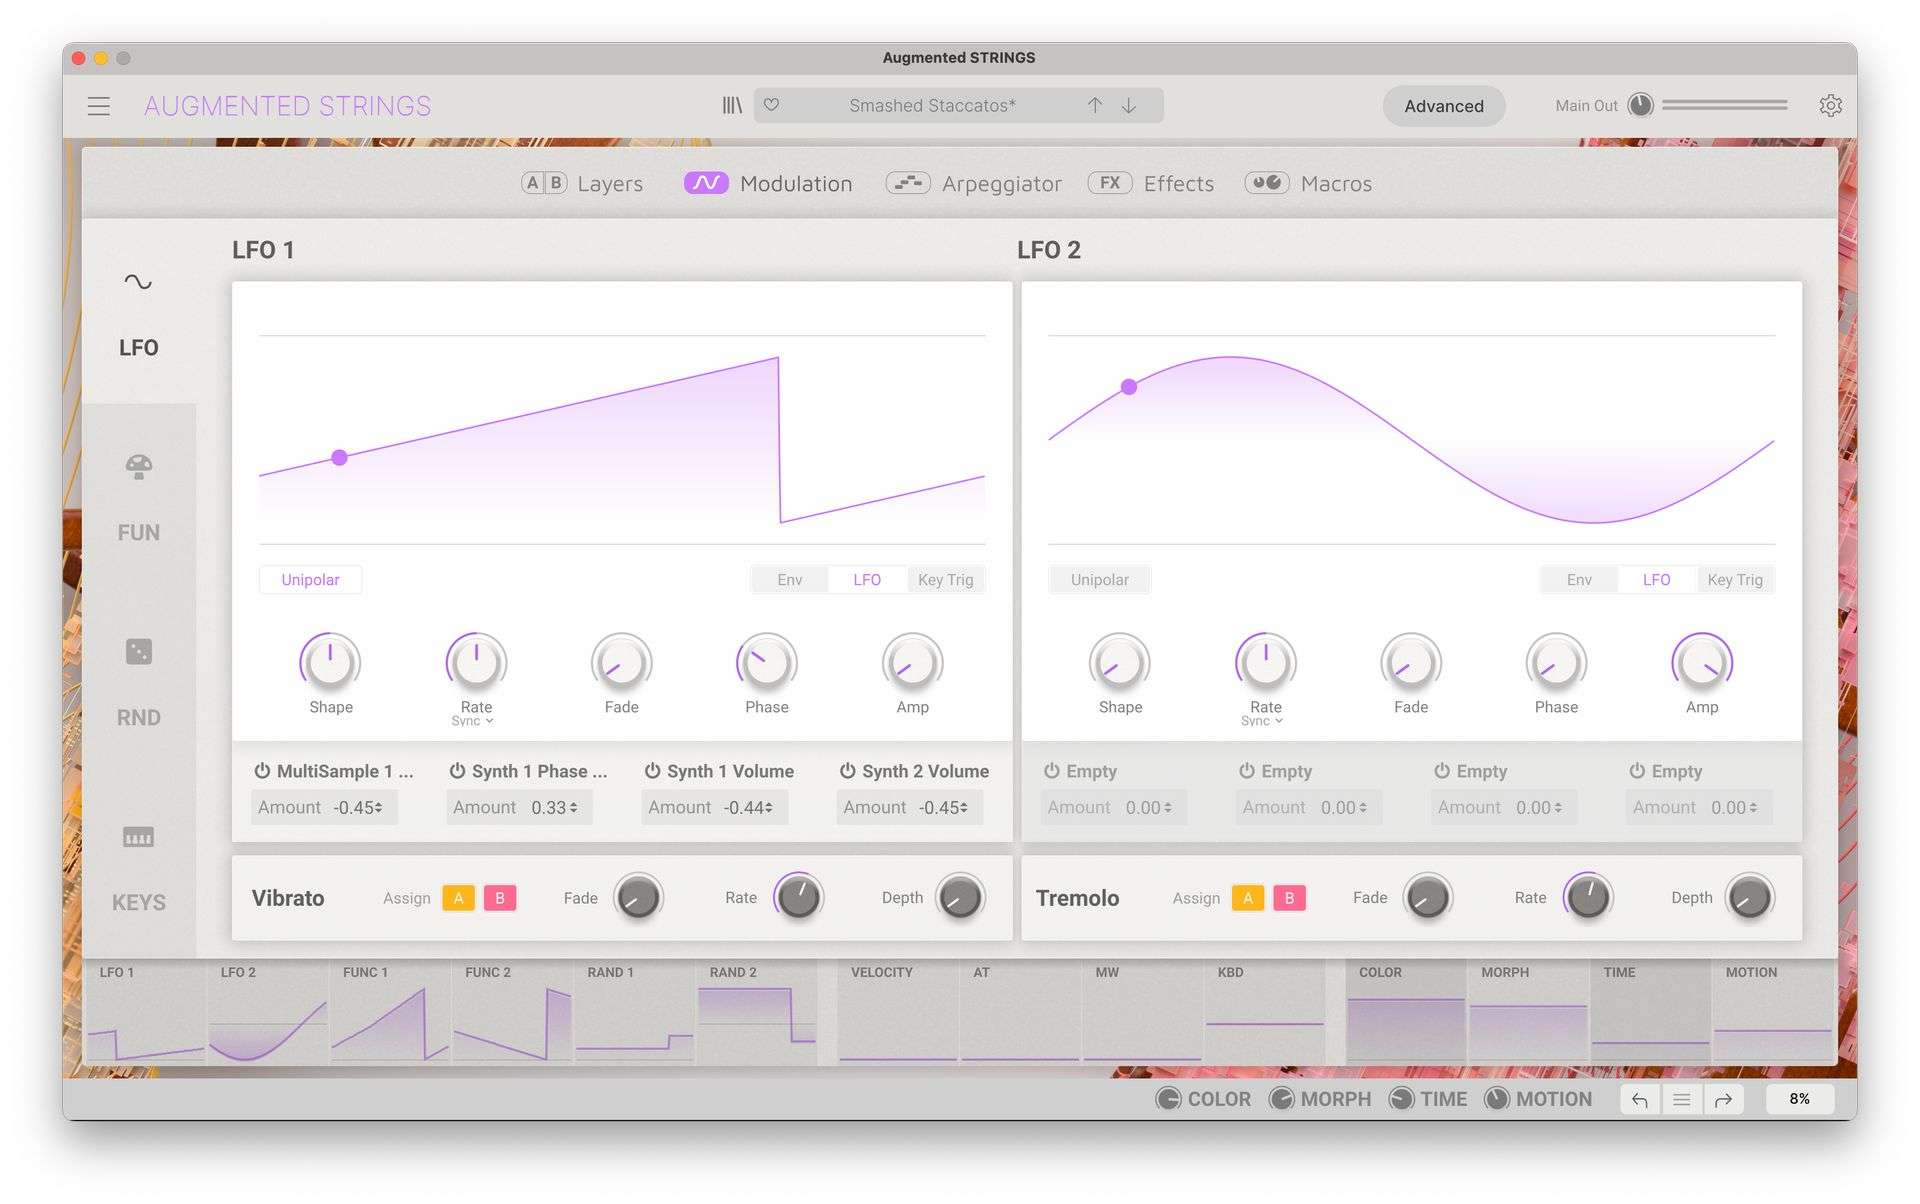Switch to the Arpeggiator tab
This screenshot has width=1920, height=1204.
pyautogui.click(x=974, y=183)
